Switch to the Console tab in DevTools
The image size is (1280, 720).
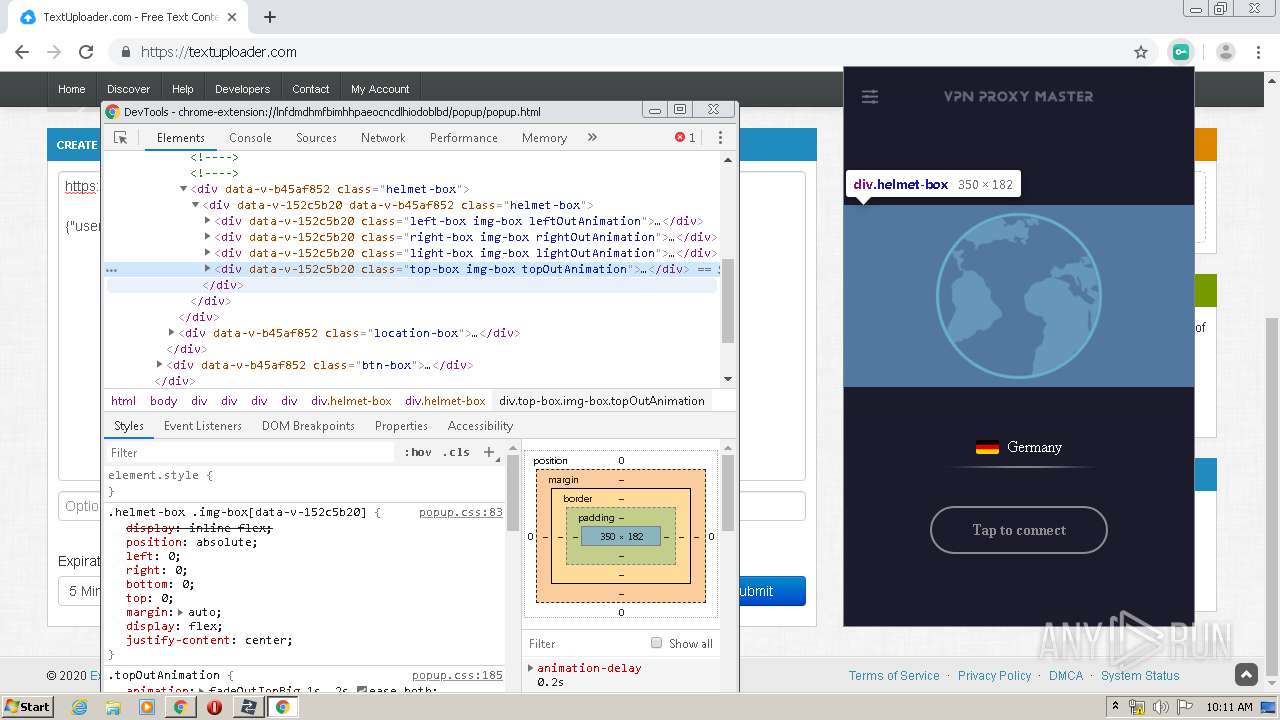click(250, 138)
